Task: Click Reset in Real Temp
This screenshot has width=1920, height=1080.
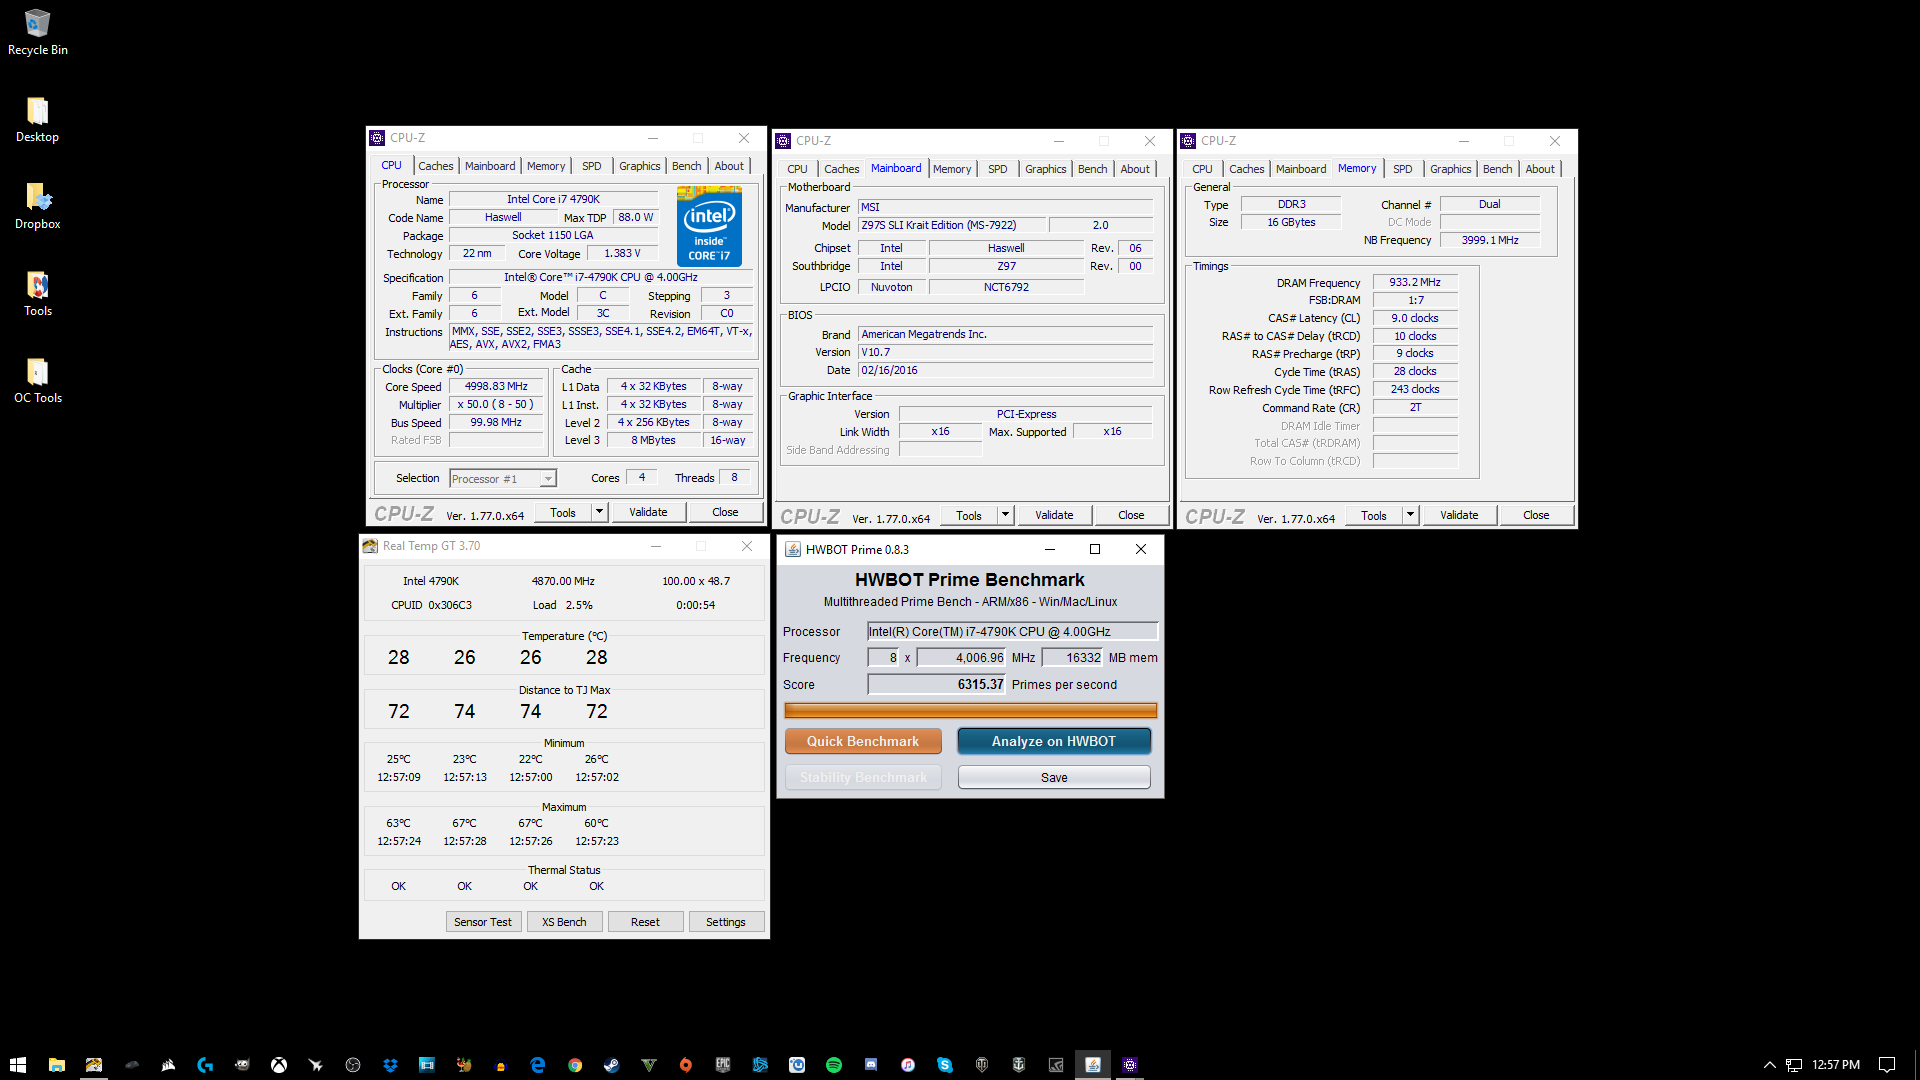Action: tap(645, 922)
